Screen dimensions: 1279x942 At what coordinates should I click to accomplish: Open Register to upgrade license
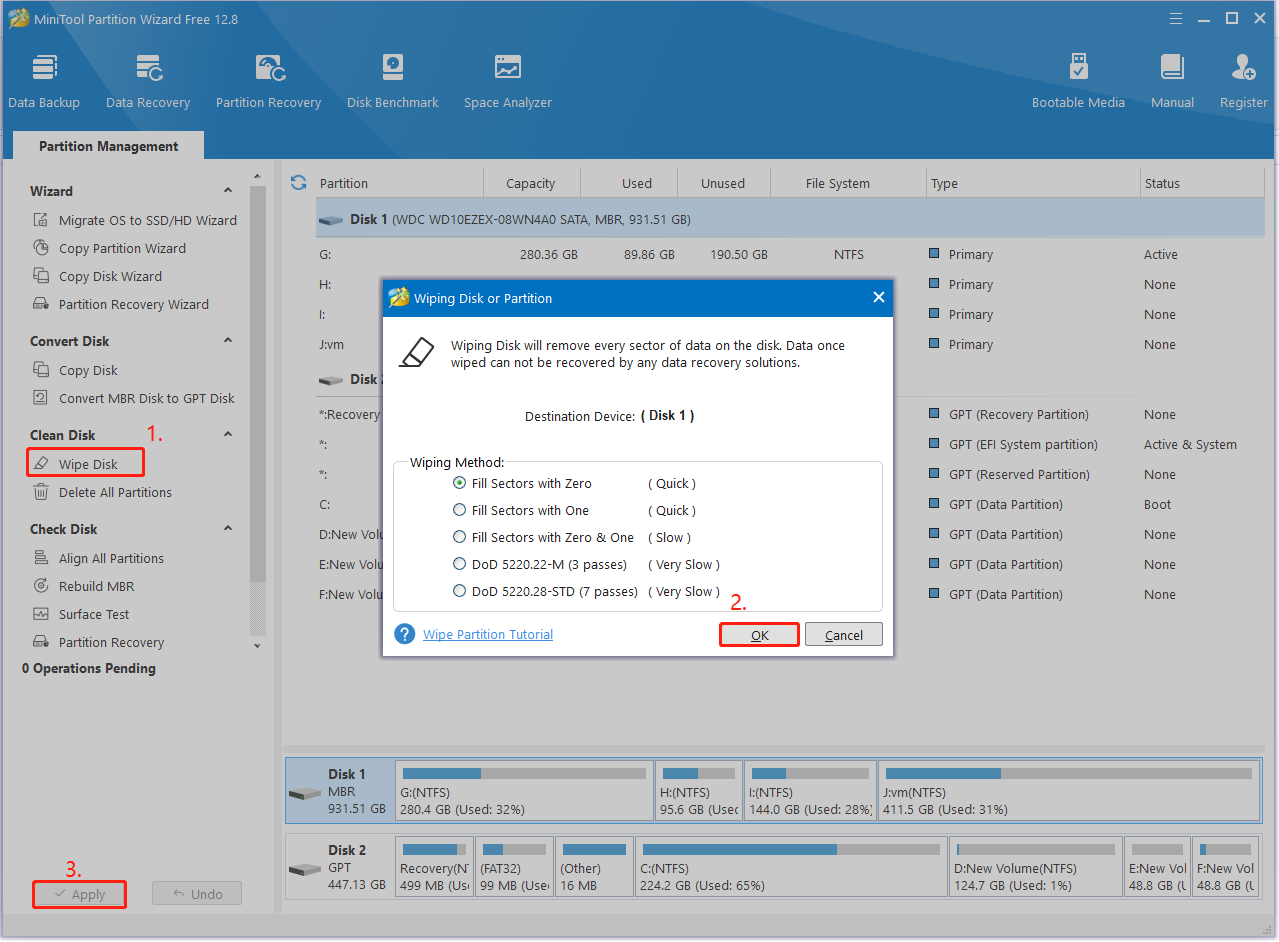click(x=1243, y=78)
